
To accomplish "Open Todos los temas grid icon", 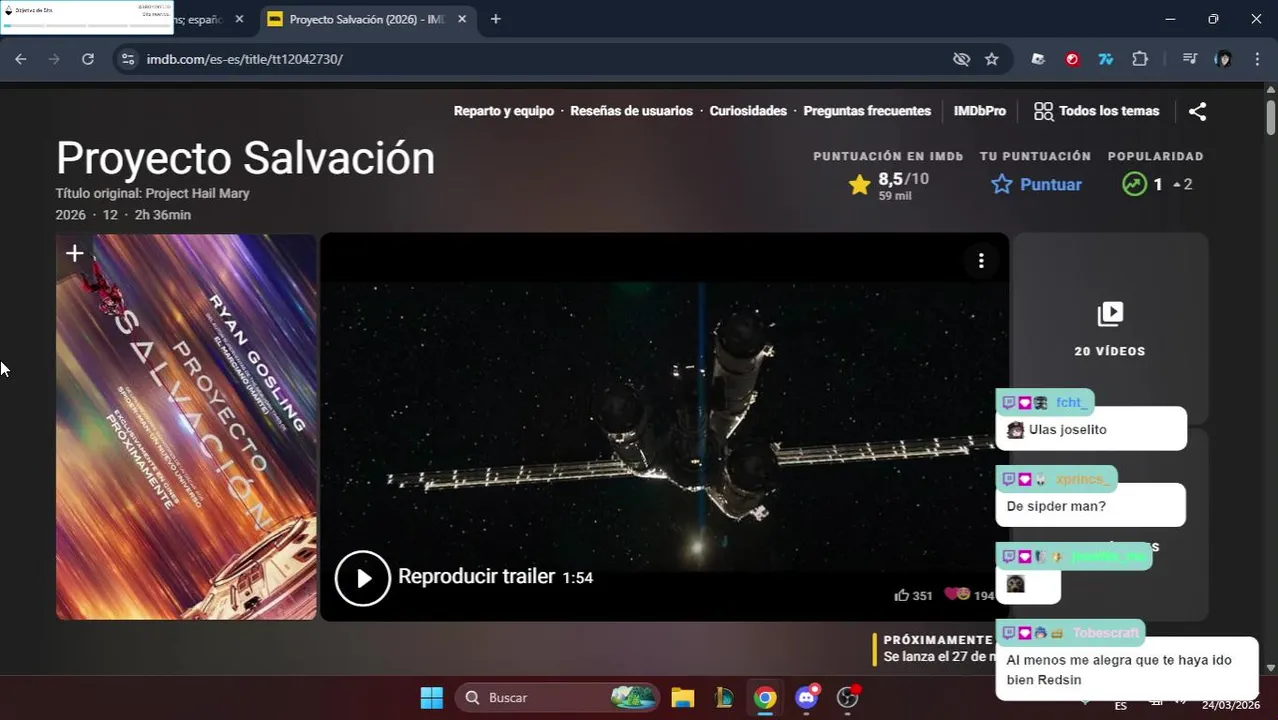I will pos(1043,111).
